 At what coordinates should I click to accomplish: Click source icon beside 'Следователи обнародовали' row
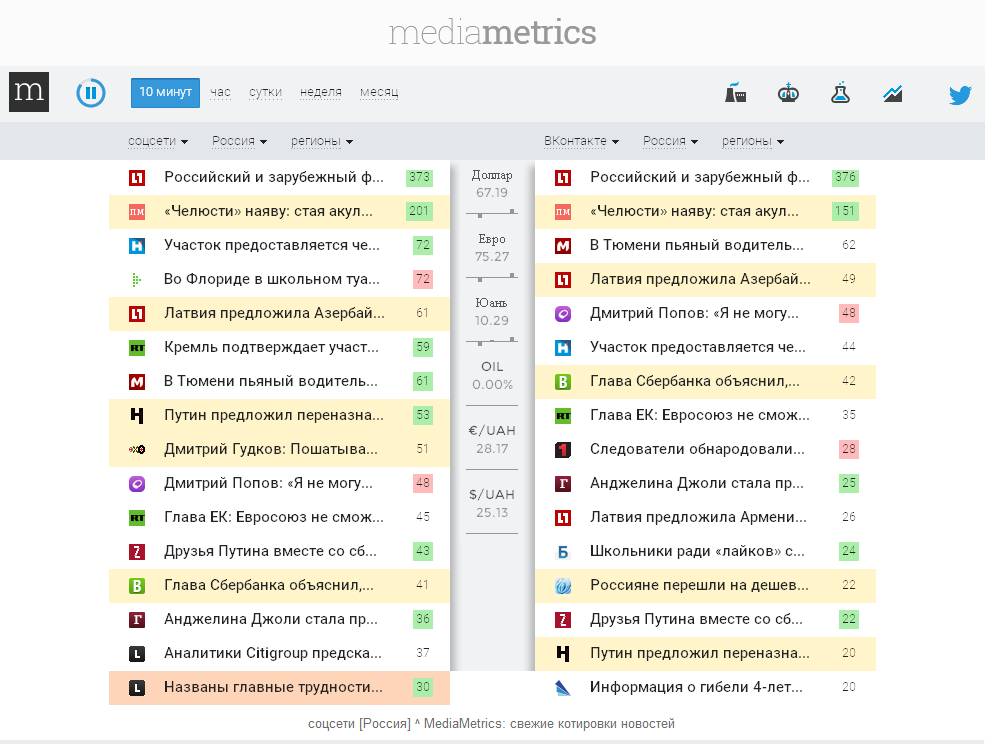[x=563, y=449]
